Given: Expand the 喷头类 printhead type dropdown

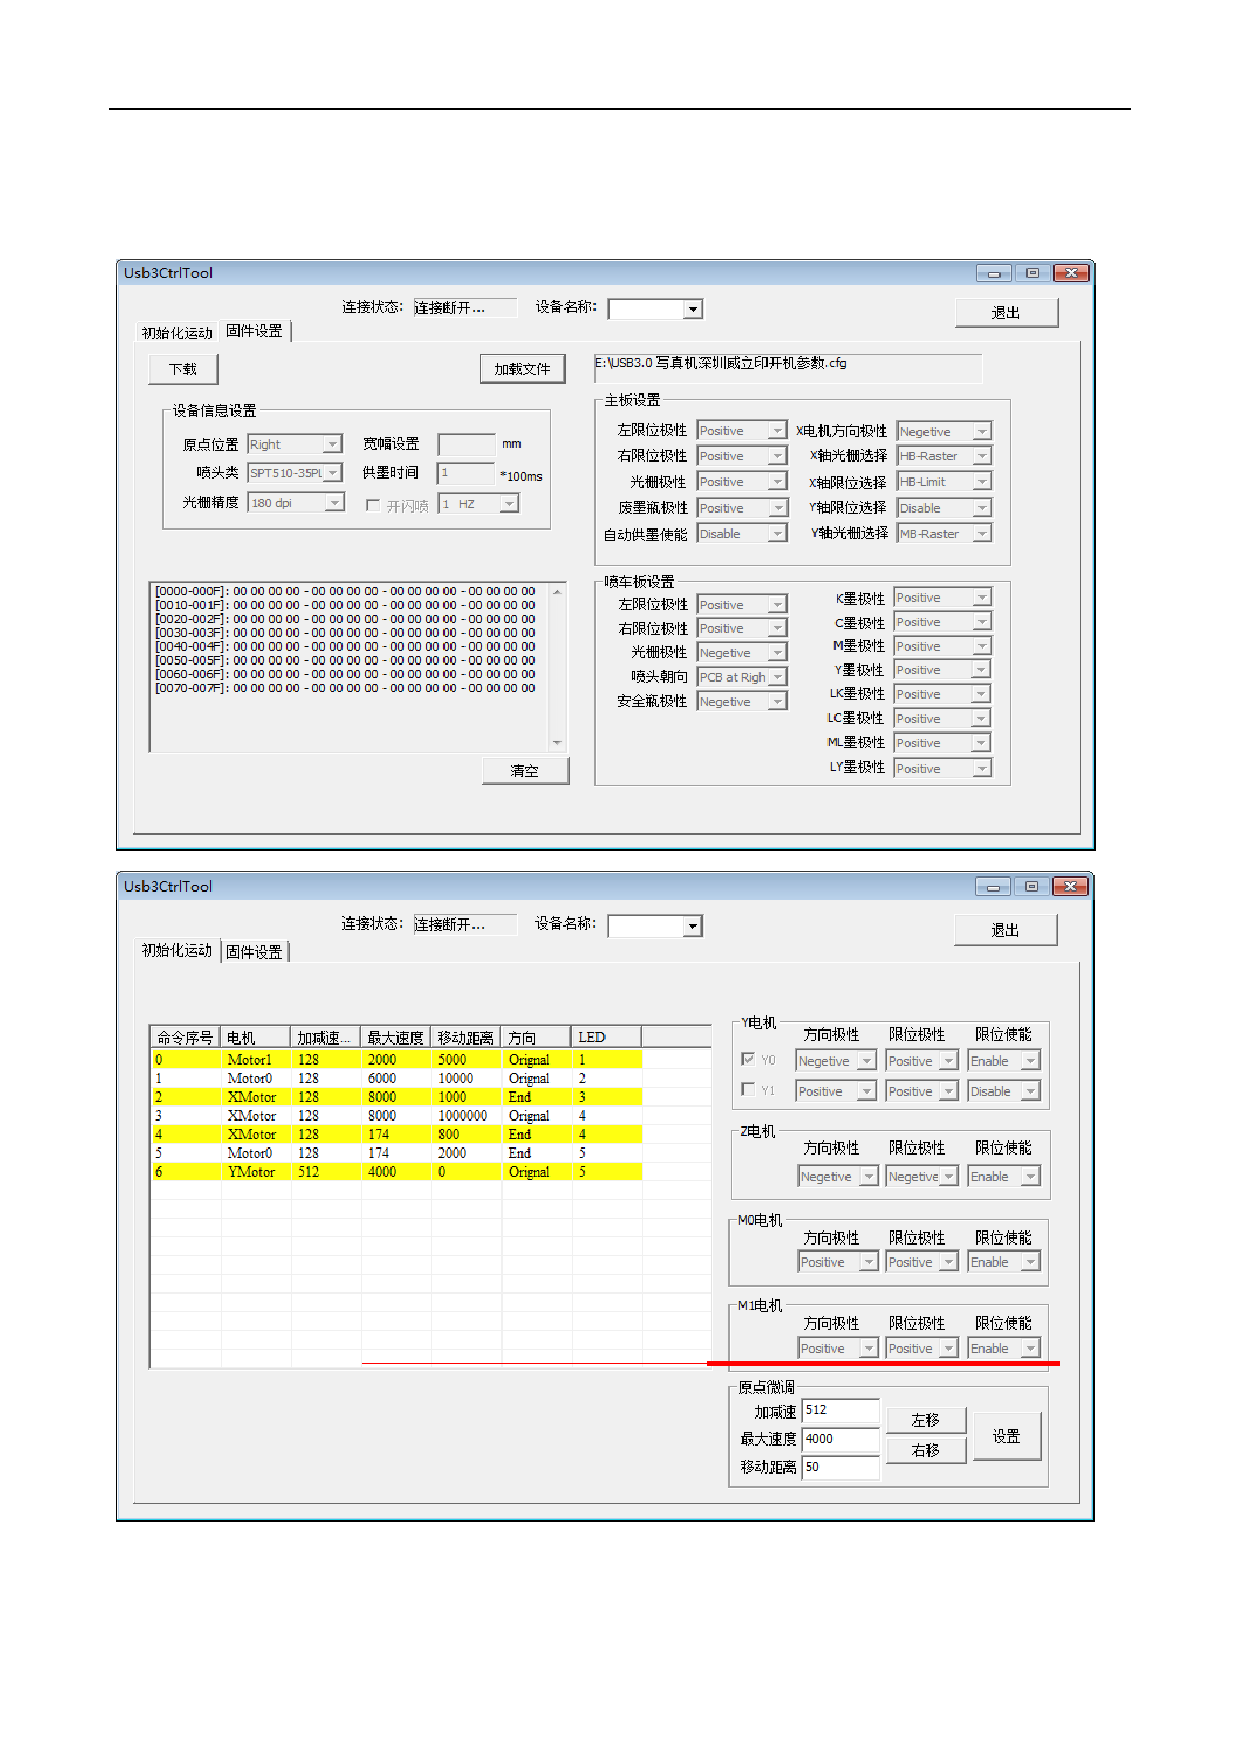Looking at the screenshot, I should (x=295, y=472).
